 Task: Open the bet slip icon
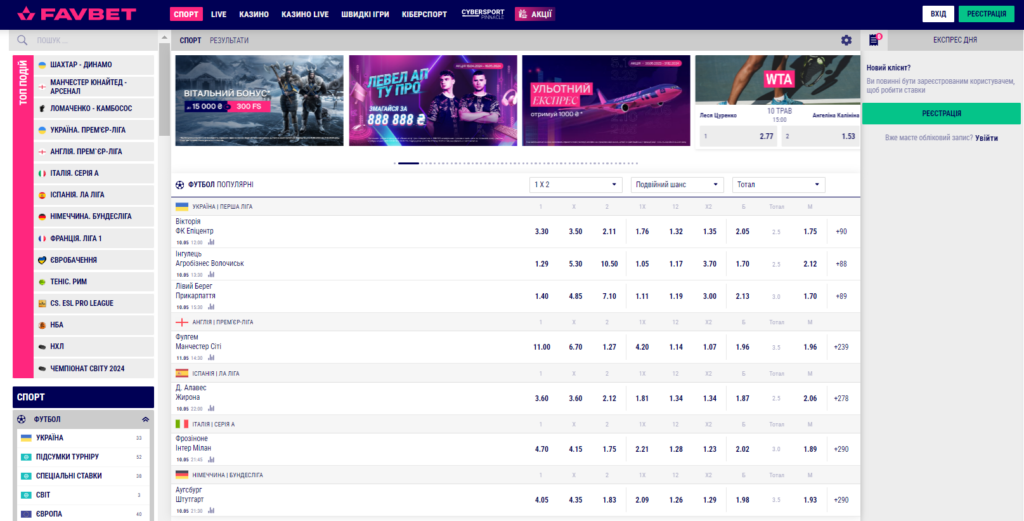tap(874, 40)
